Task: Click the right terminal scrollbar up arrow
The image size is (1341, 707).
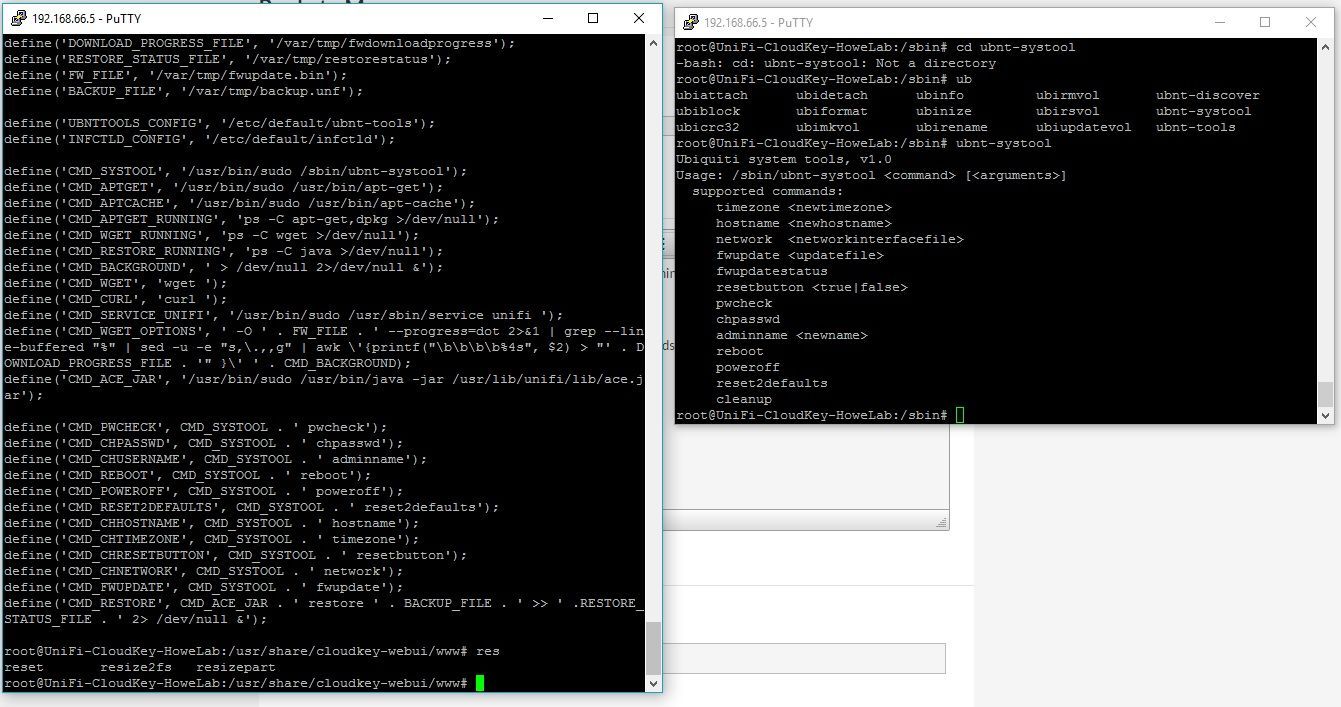Action: (1325, 48)
